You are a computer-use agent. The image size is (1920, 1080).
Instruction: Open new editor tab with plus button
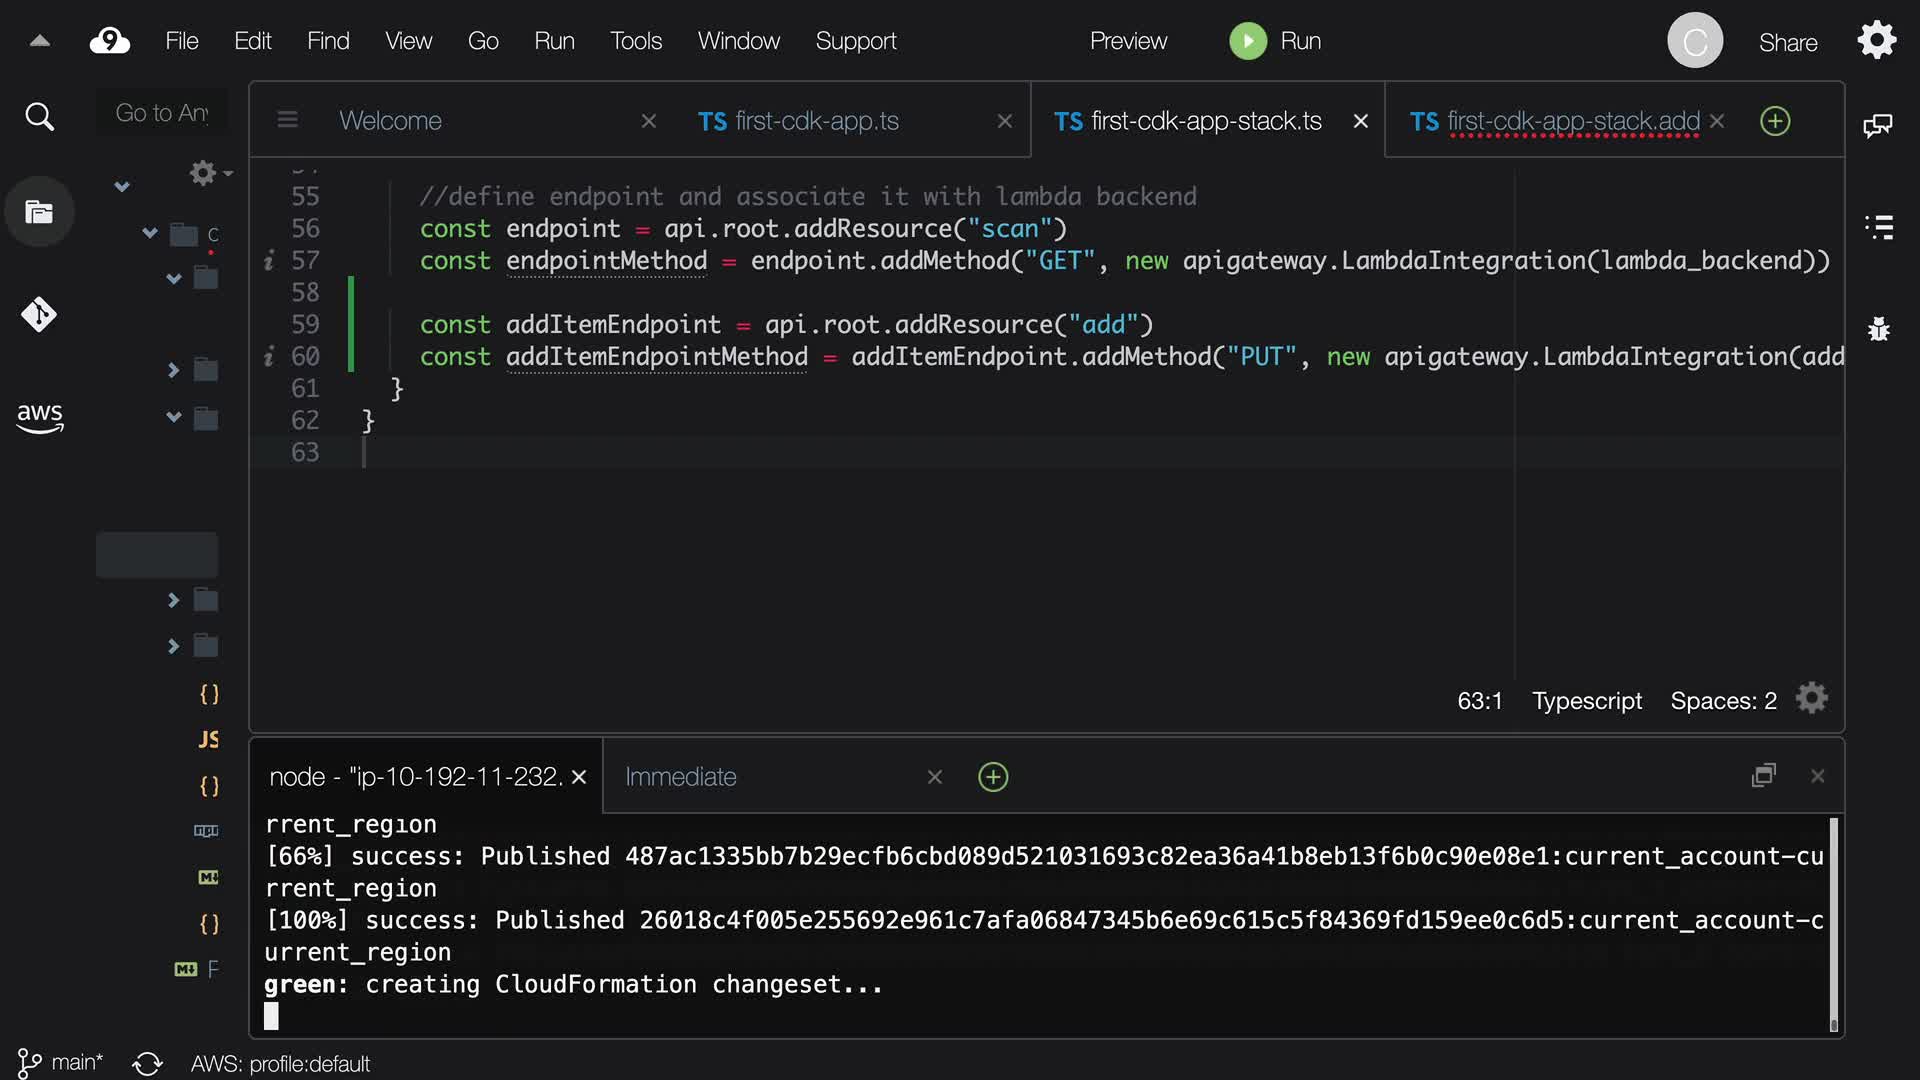point(1775,121)
